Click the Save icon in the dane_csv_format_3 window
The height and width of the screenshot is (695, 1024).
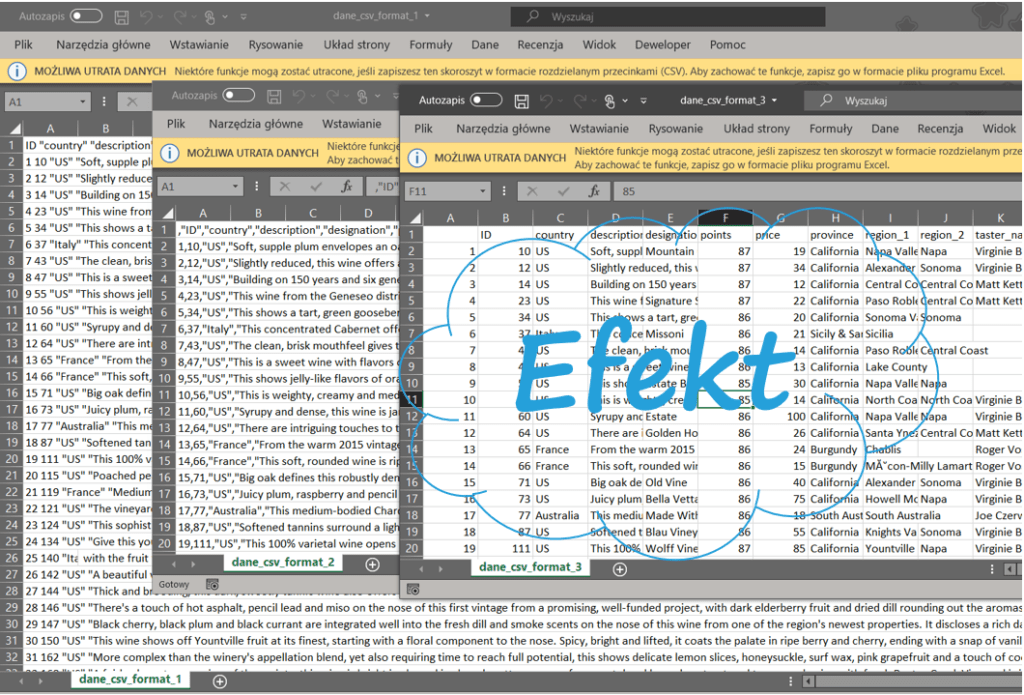pyautogui.click(x=521, y=101)
